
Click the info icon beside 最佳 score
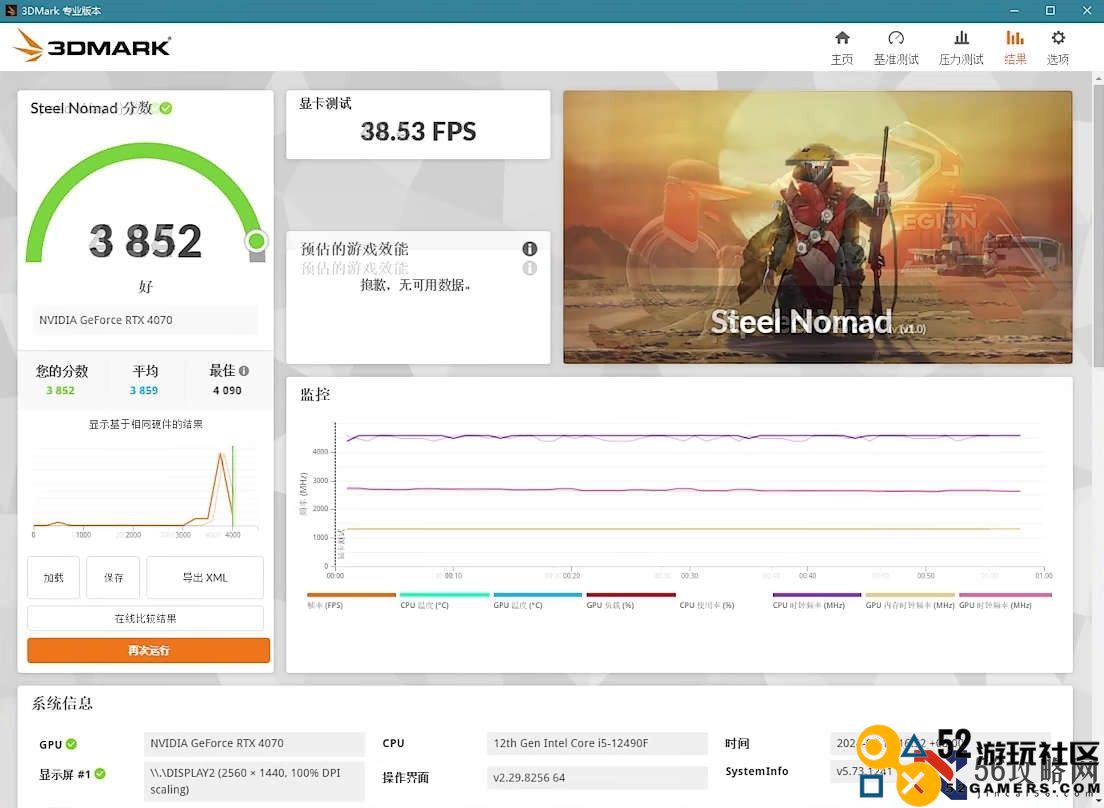click(244, 371)
